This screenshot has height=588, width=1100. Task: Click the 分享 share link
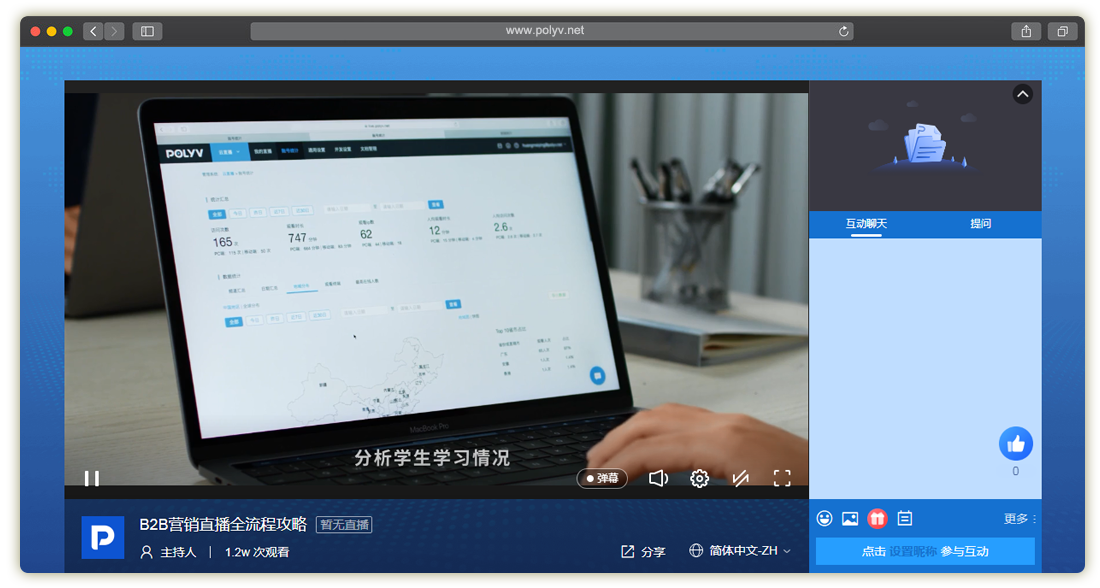click(643, 551)
